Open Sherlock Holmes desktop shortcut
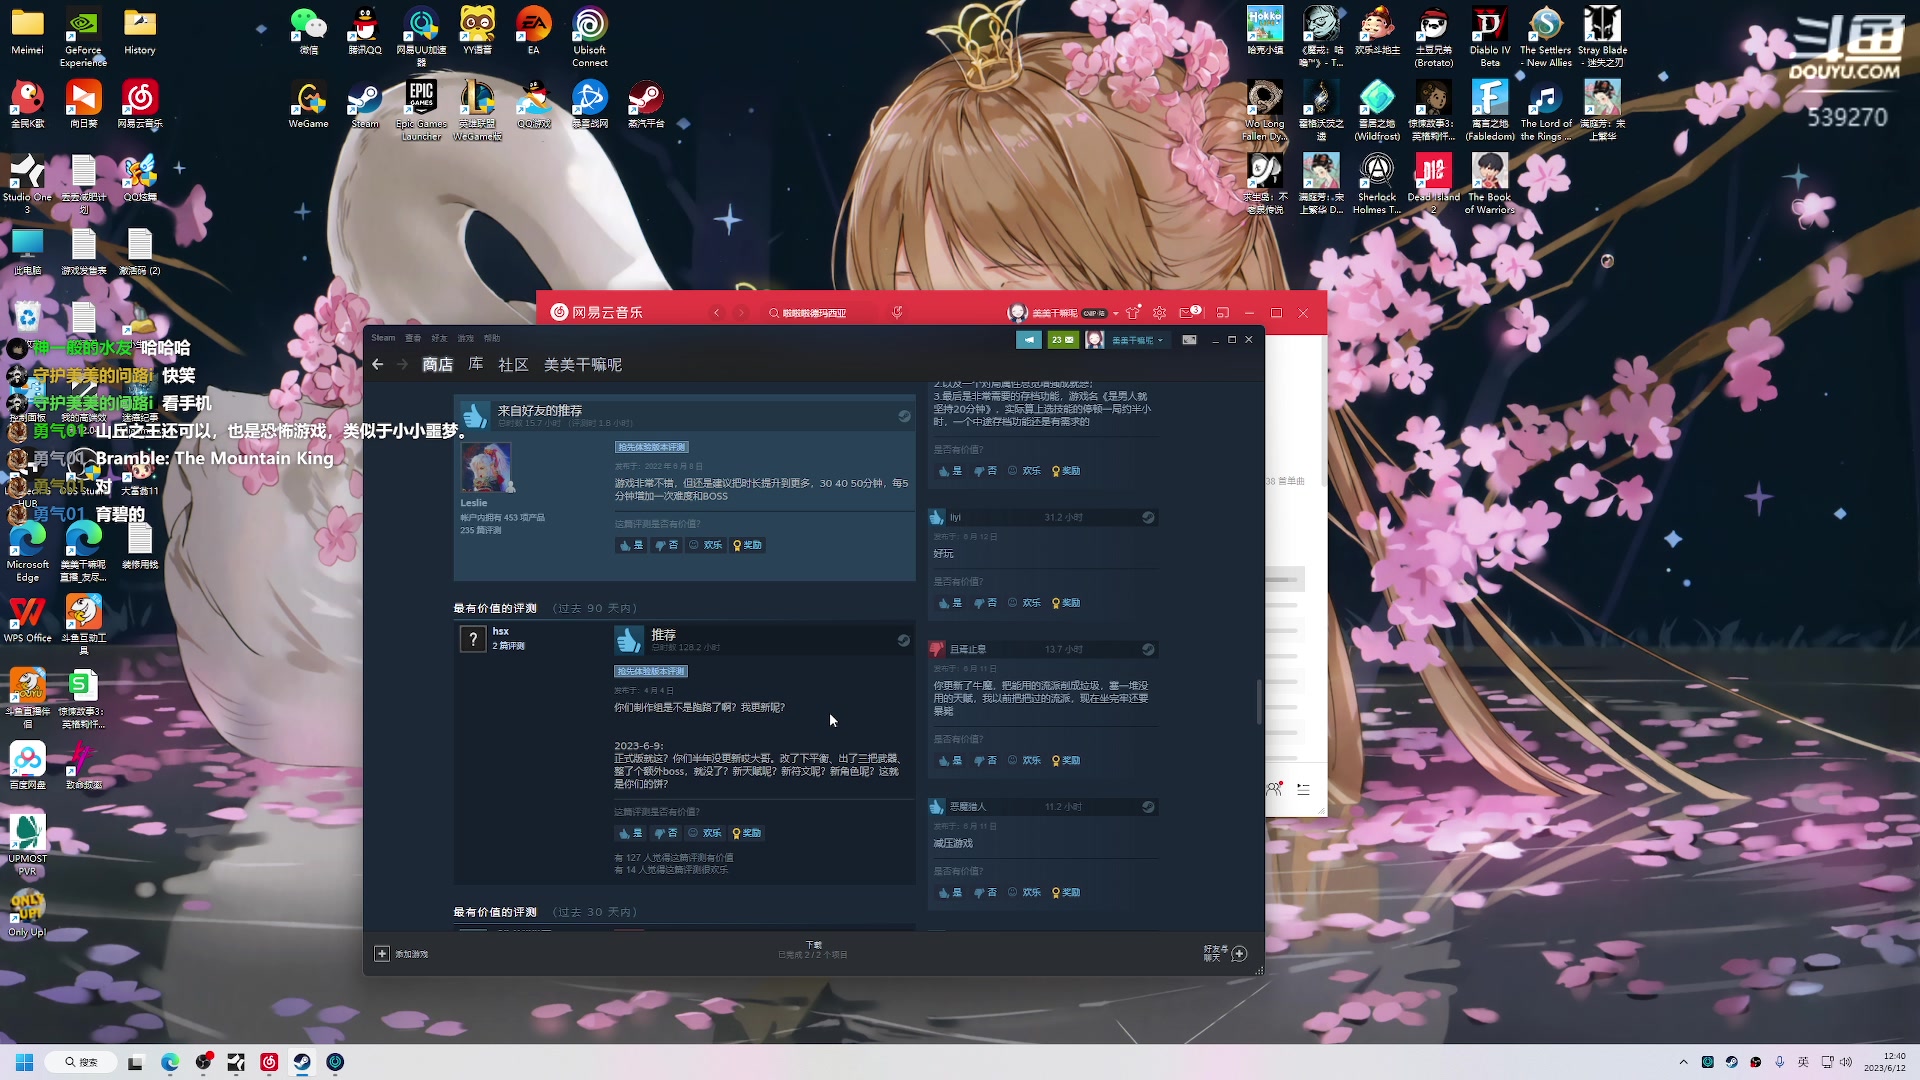 point(1377,185)
